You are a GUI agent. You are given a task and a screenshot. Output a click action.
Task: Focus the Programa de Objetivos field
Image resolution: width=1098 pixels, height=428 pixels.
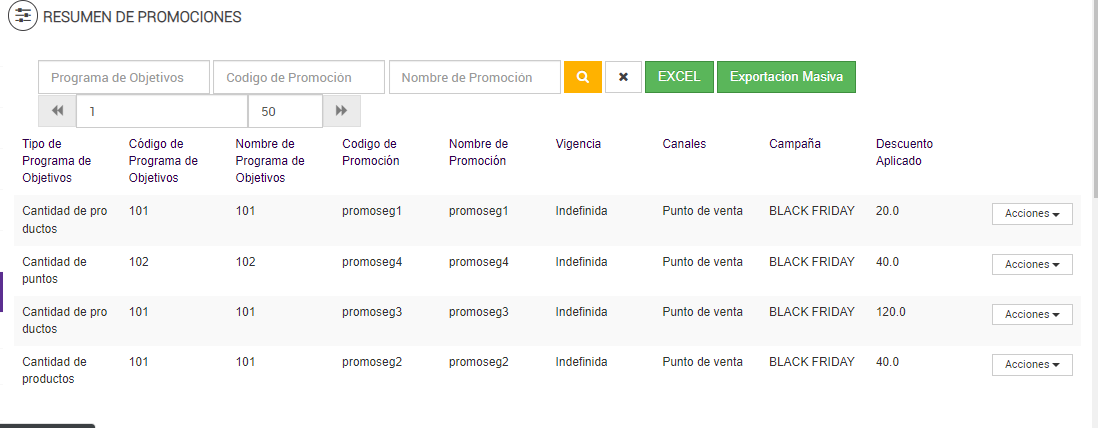click(124, 77)
